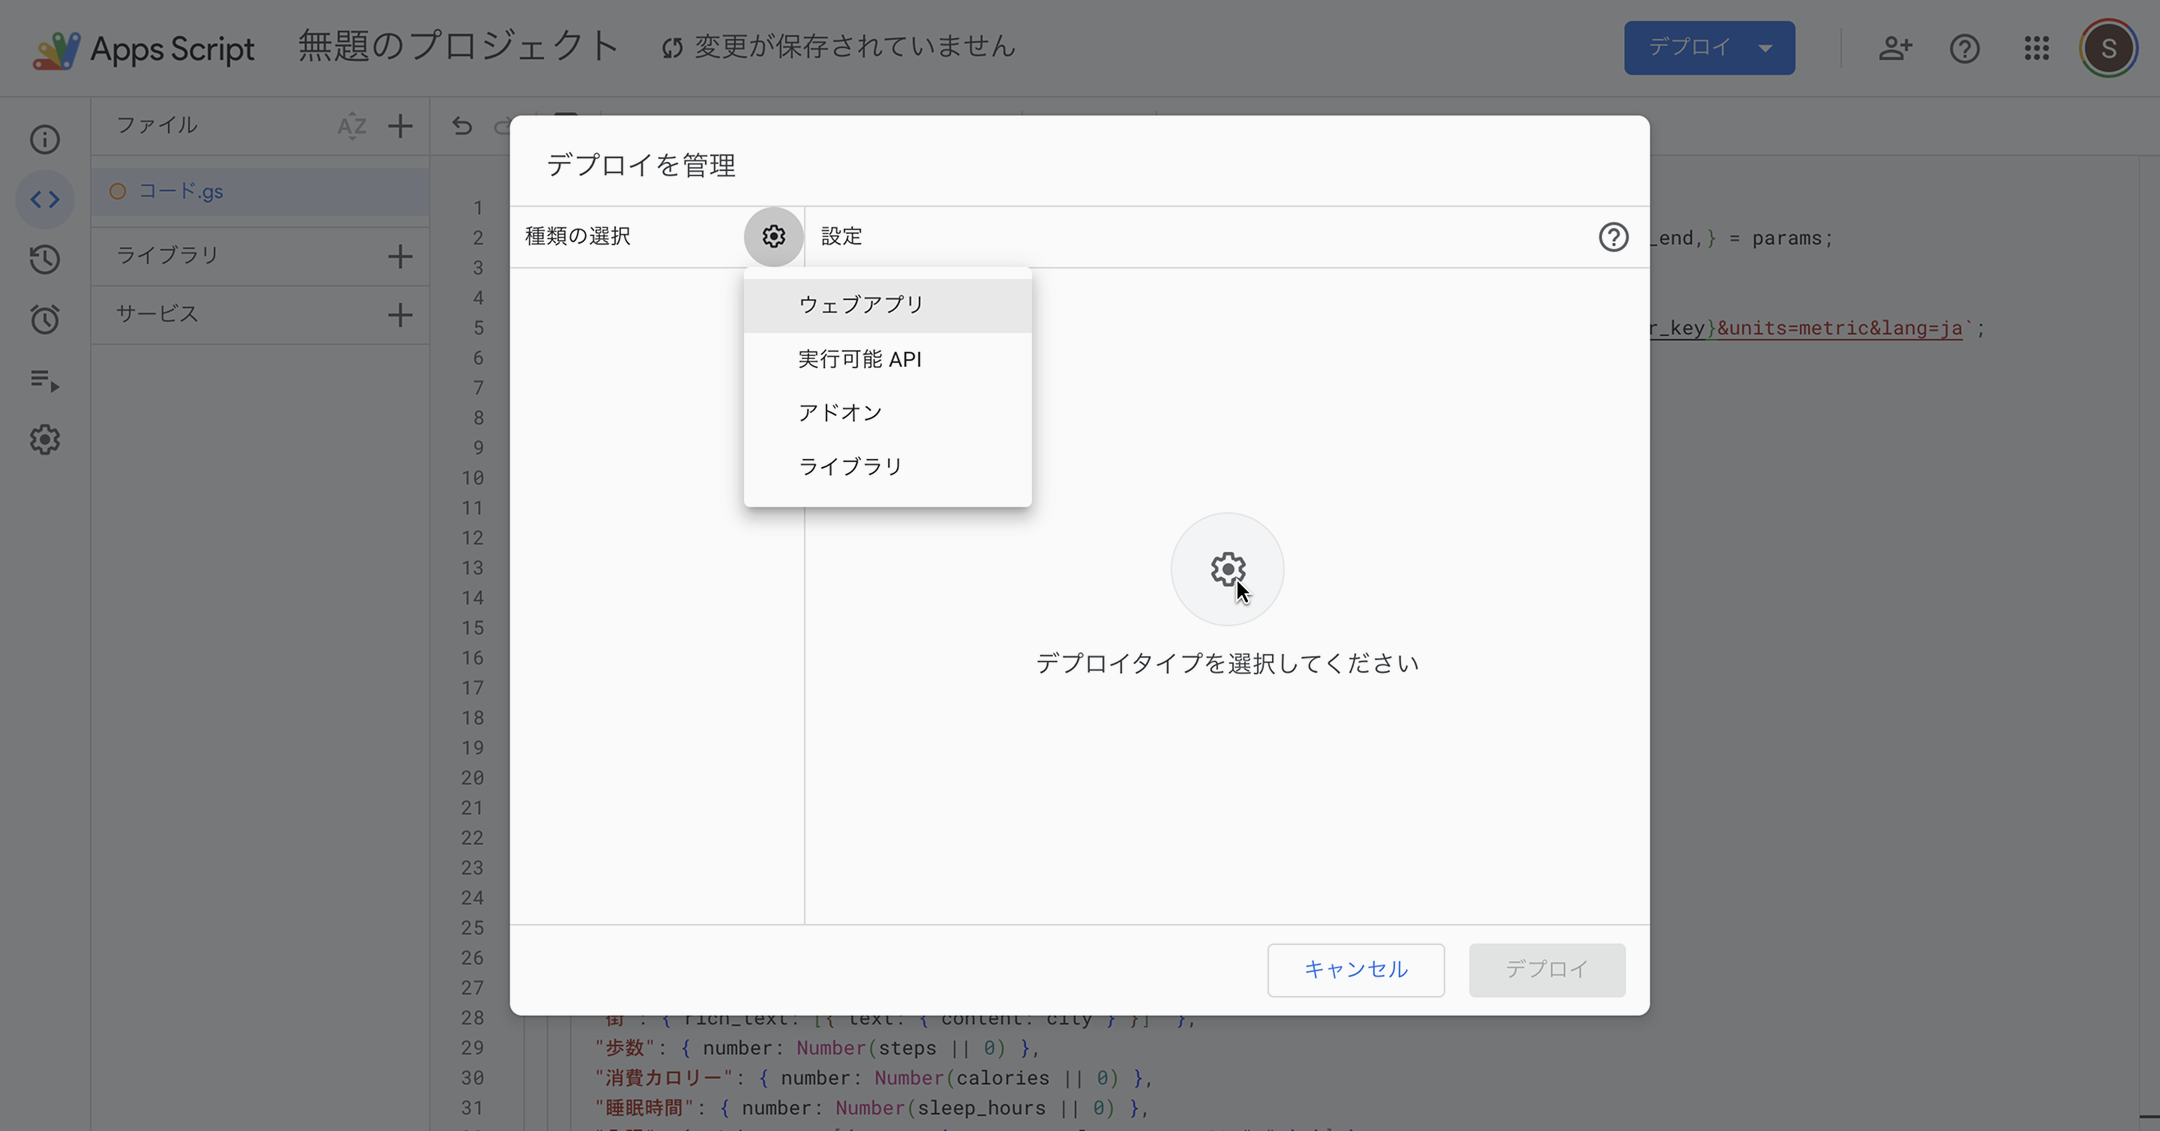Click the undo arrow in the editor toolbar
The width and height of the screenshot is (2160, 1131).
(461, 126)
